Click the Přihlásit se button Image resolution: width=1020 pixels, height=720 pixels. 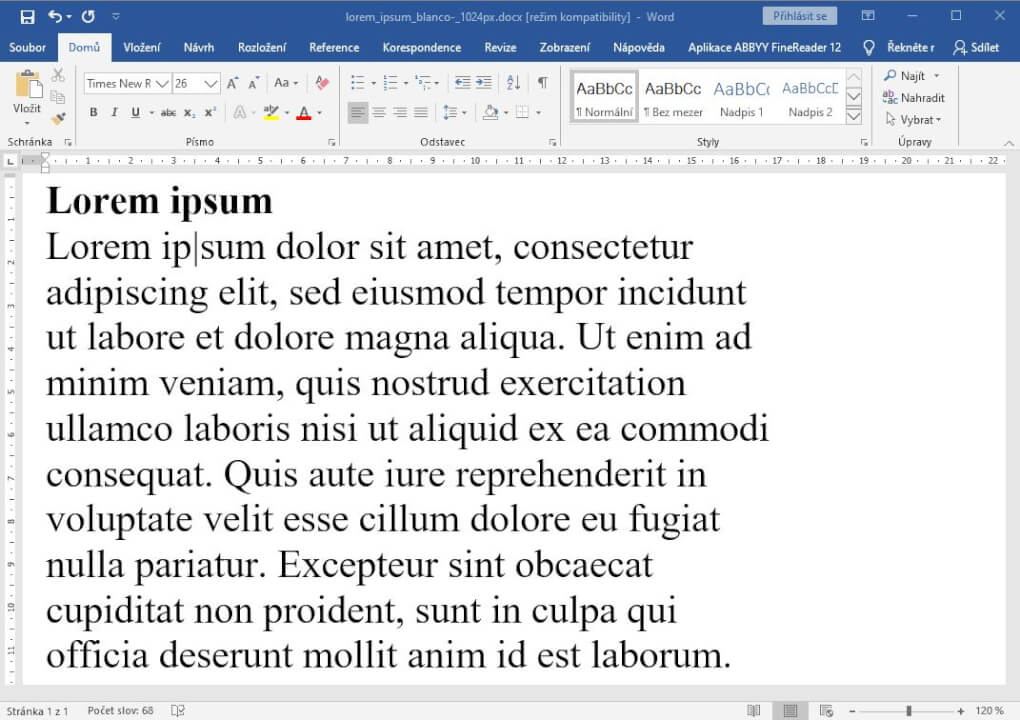point(799,15)
